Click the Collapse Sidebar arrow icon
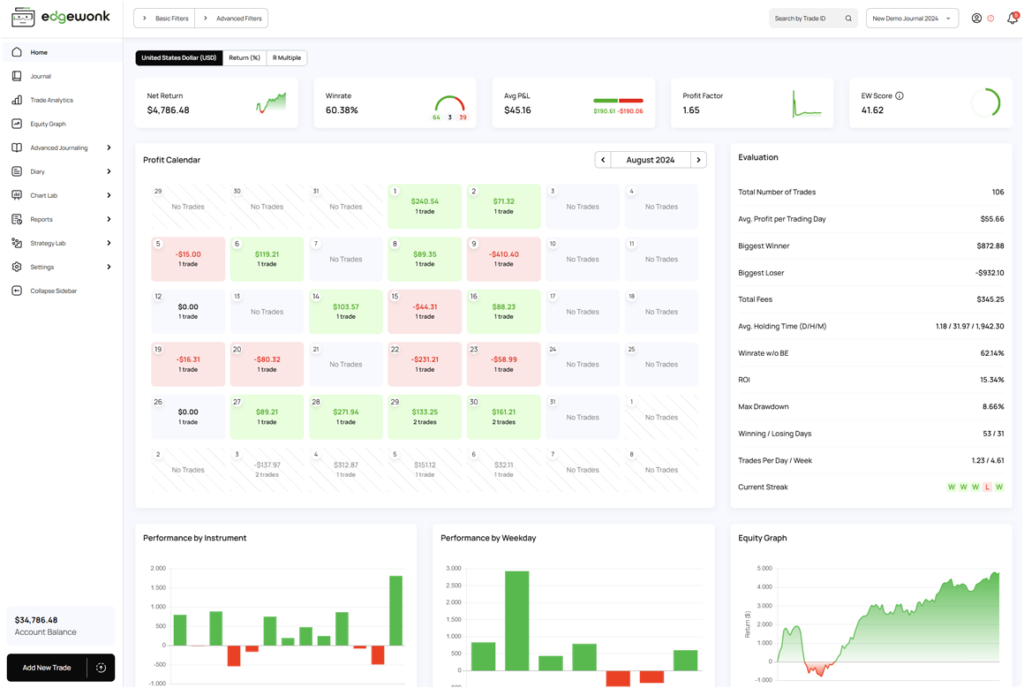Screen dimensions: 1024x688 pyautogui.click(x=17, y=291)
